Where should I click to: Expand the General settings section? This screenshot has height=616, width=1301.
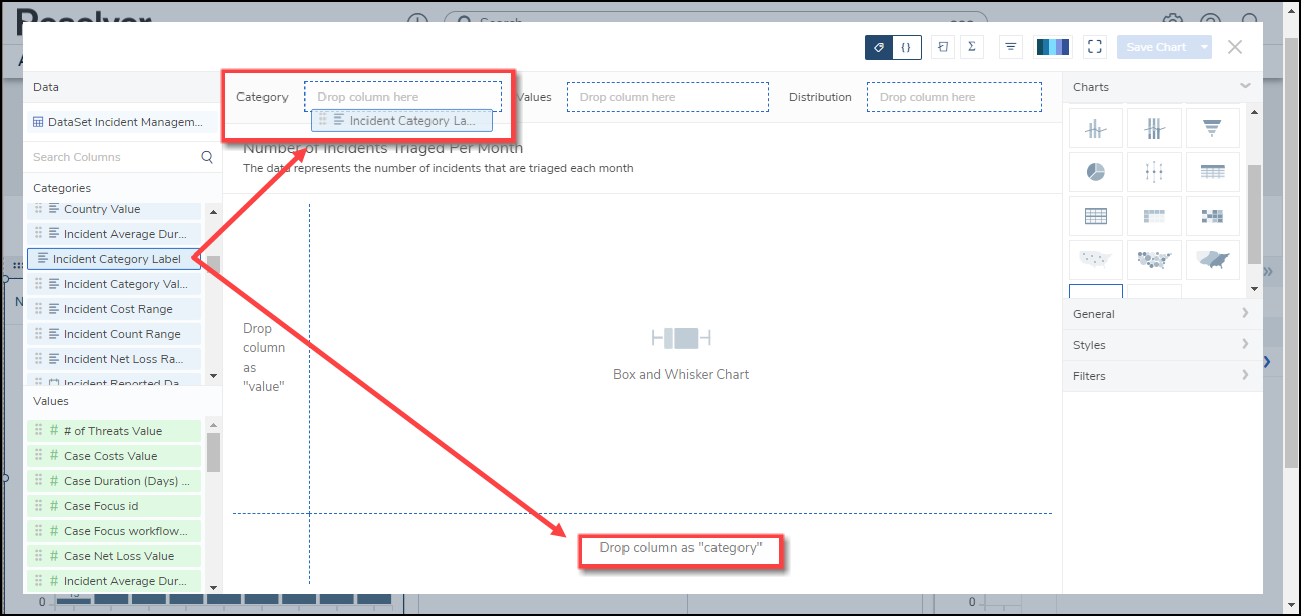coord(1162,314)
